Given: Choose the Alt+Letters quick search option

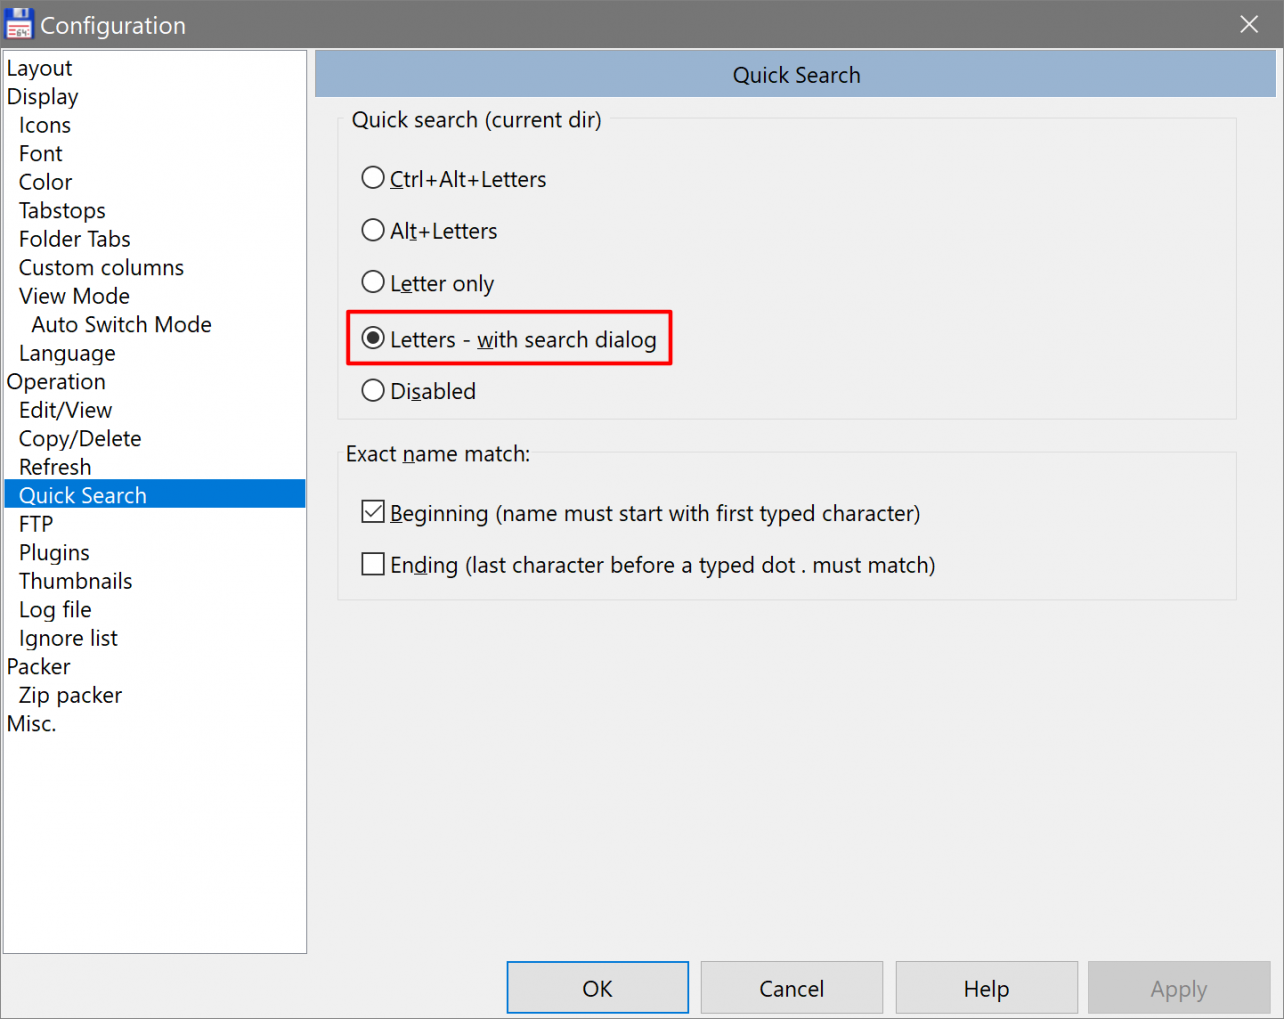Looking at the screenshot, I should point(373,230).
